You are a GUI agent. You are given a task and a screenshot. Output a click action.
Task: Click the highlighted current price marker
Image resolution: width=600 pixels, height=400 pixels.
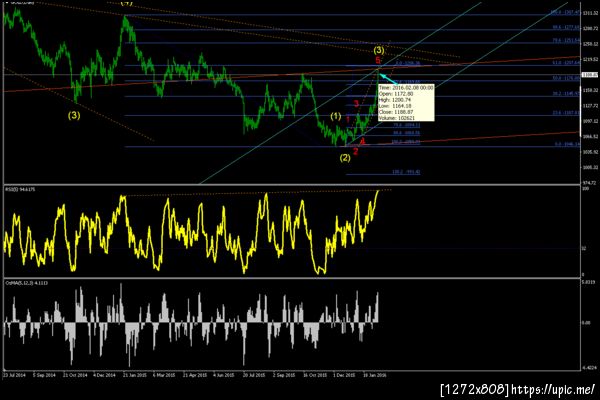click(x=590, y=75)
